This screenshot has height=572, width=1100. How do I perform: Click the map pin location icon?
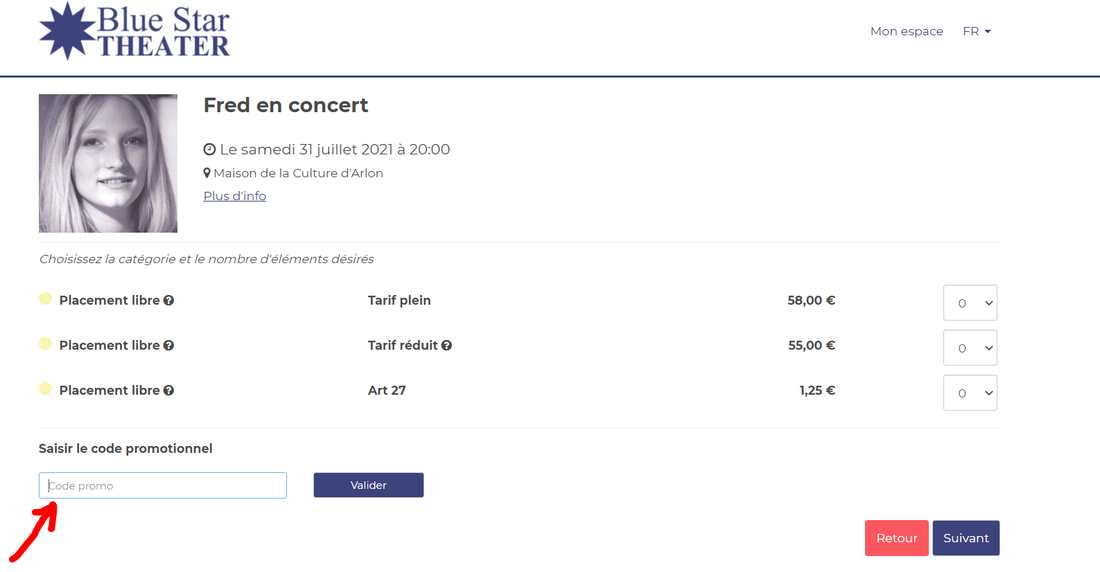(207, 173)
